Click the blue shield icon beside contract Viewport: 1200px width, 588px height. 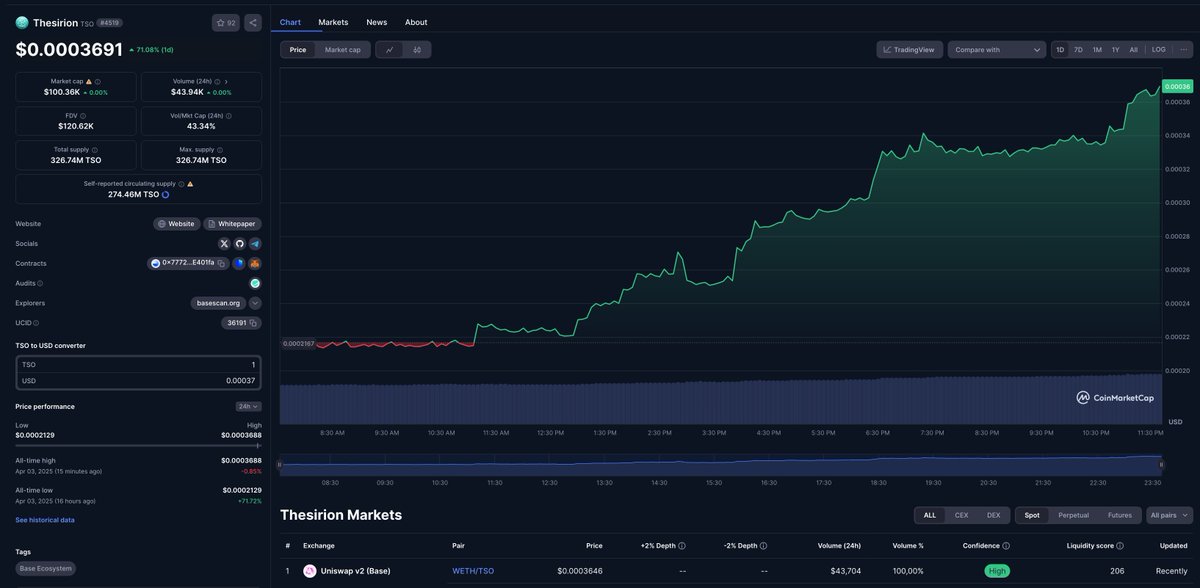[x=239, y=263]
